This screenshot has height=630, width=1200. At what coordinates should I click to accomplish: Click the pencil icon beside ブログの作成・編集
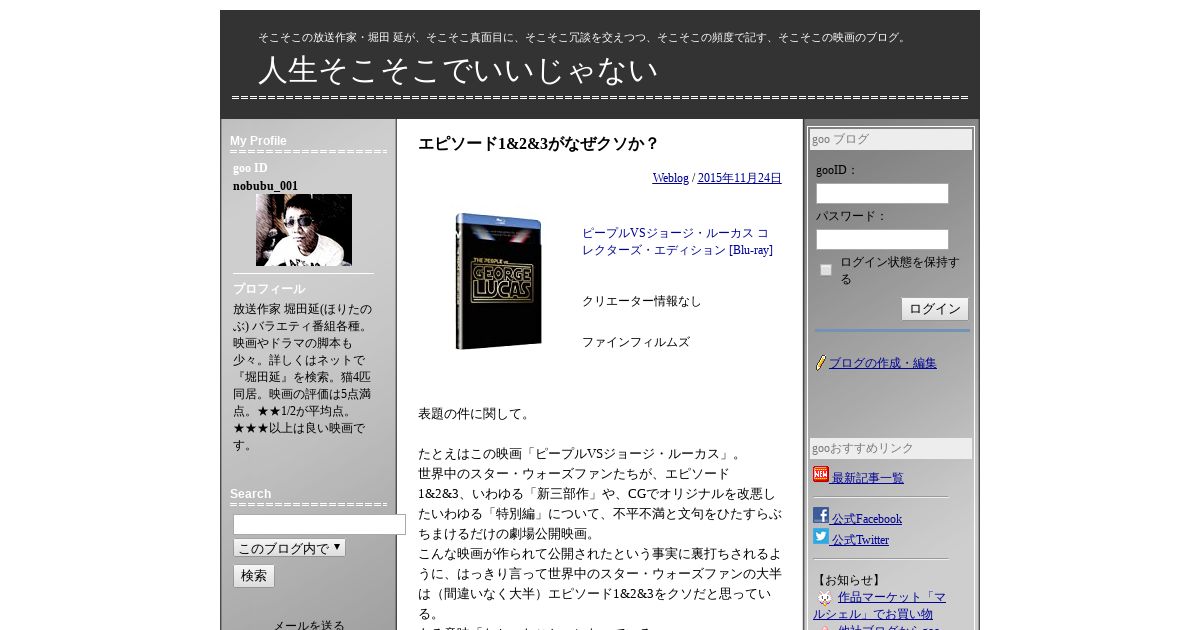point(821,363)
